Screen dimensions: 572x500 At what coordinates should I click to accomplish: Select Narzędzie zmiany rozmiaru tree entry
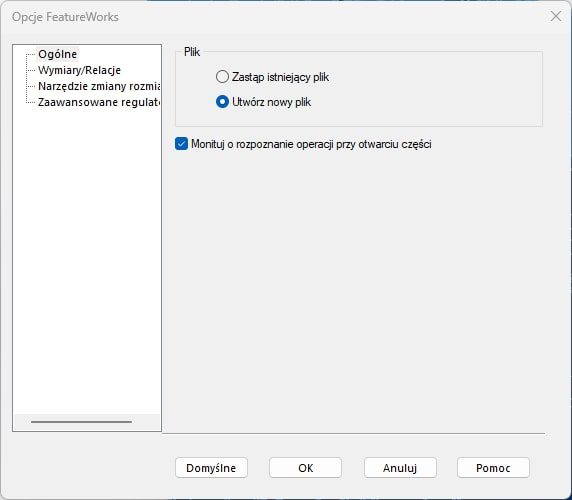click(x=99, y=86)
